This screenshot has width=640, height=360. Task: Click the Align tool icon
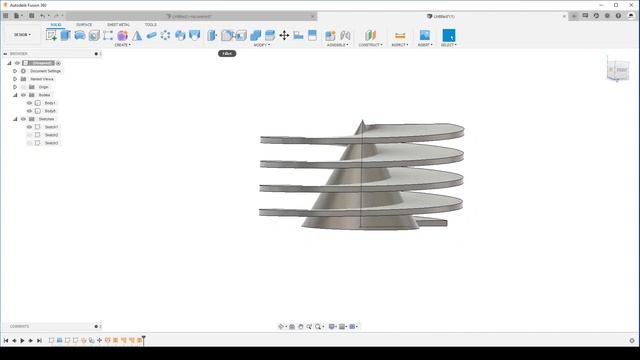(298, 36)
